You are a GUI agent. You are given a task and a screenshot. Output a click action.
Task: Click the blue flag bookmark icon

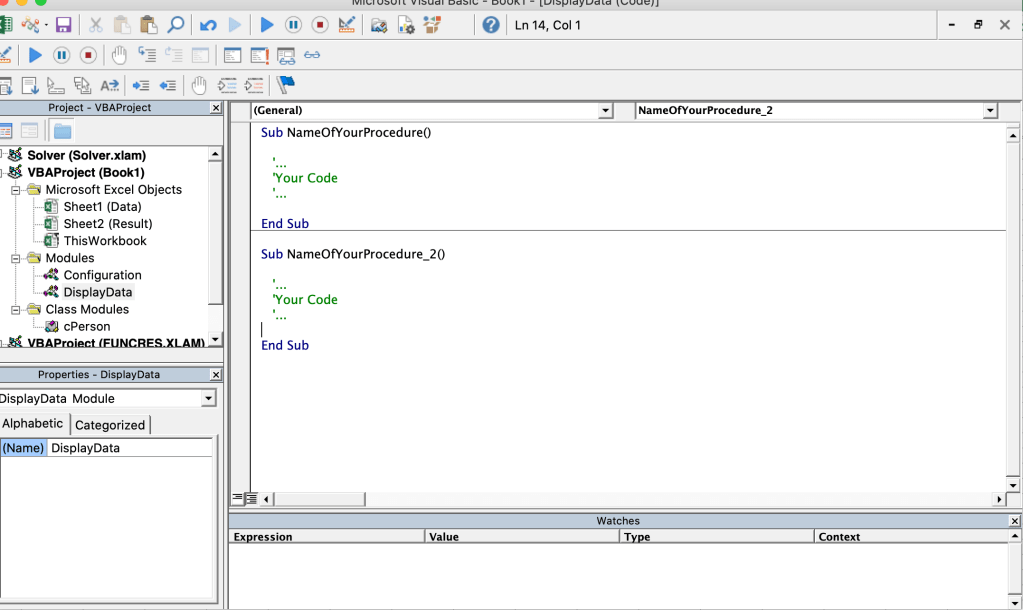click(x=286, y=85)
